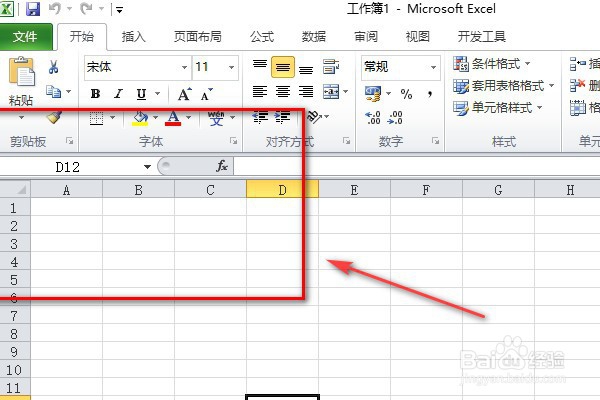Apply the yellow Fill Color bucket

(140, 118)
